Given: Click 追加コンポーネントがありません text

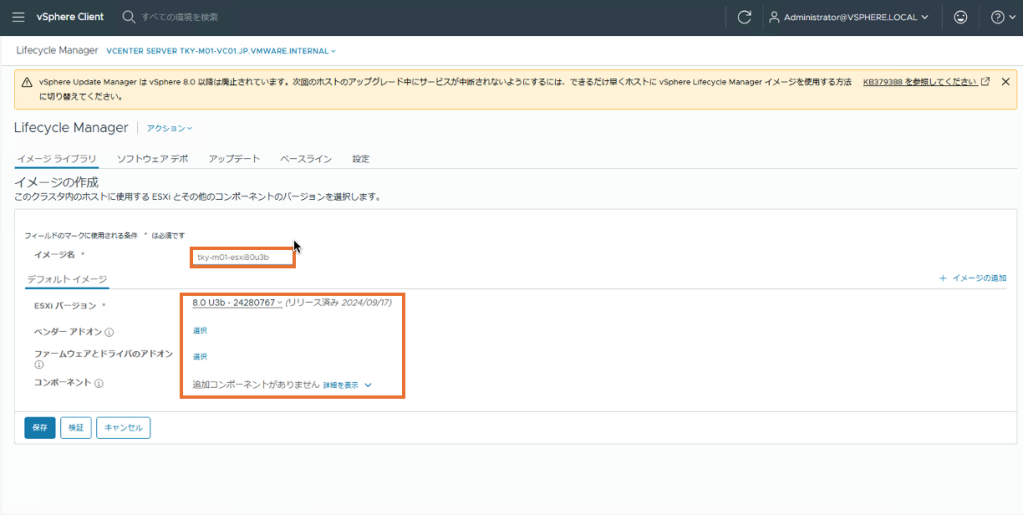Looking at the screenshot, I should (256, 385).
